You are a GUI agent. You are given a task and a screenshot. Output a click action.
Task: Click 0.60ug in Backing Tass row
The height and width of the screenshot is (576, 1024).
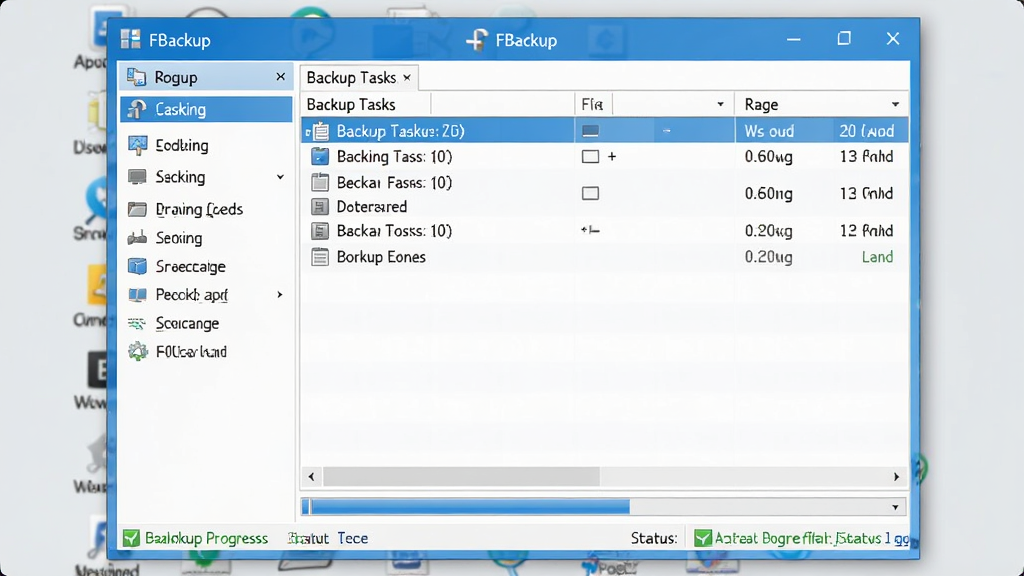[769, 157]
